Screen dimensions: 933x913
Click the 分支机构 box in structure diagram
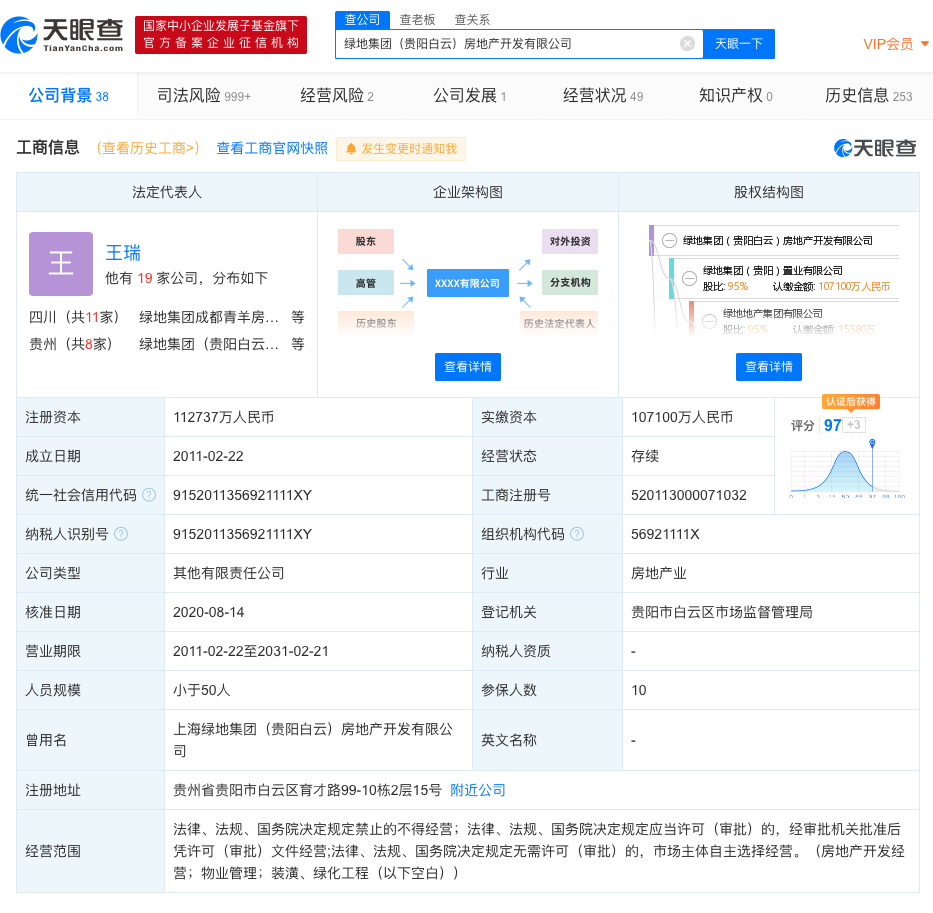point(570,283)
